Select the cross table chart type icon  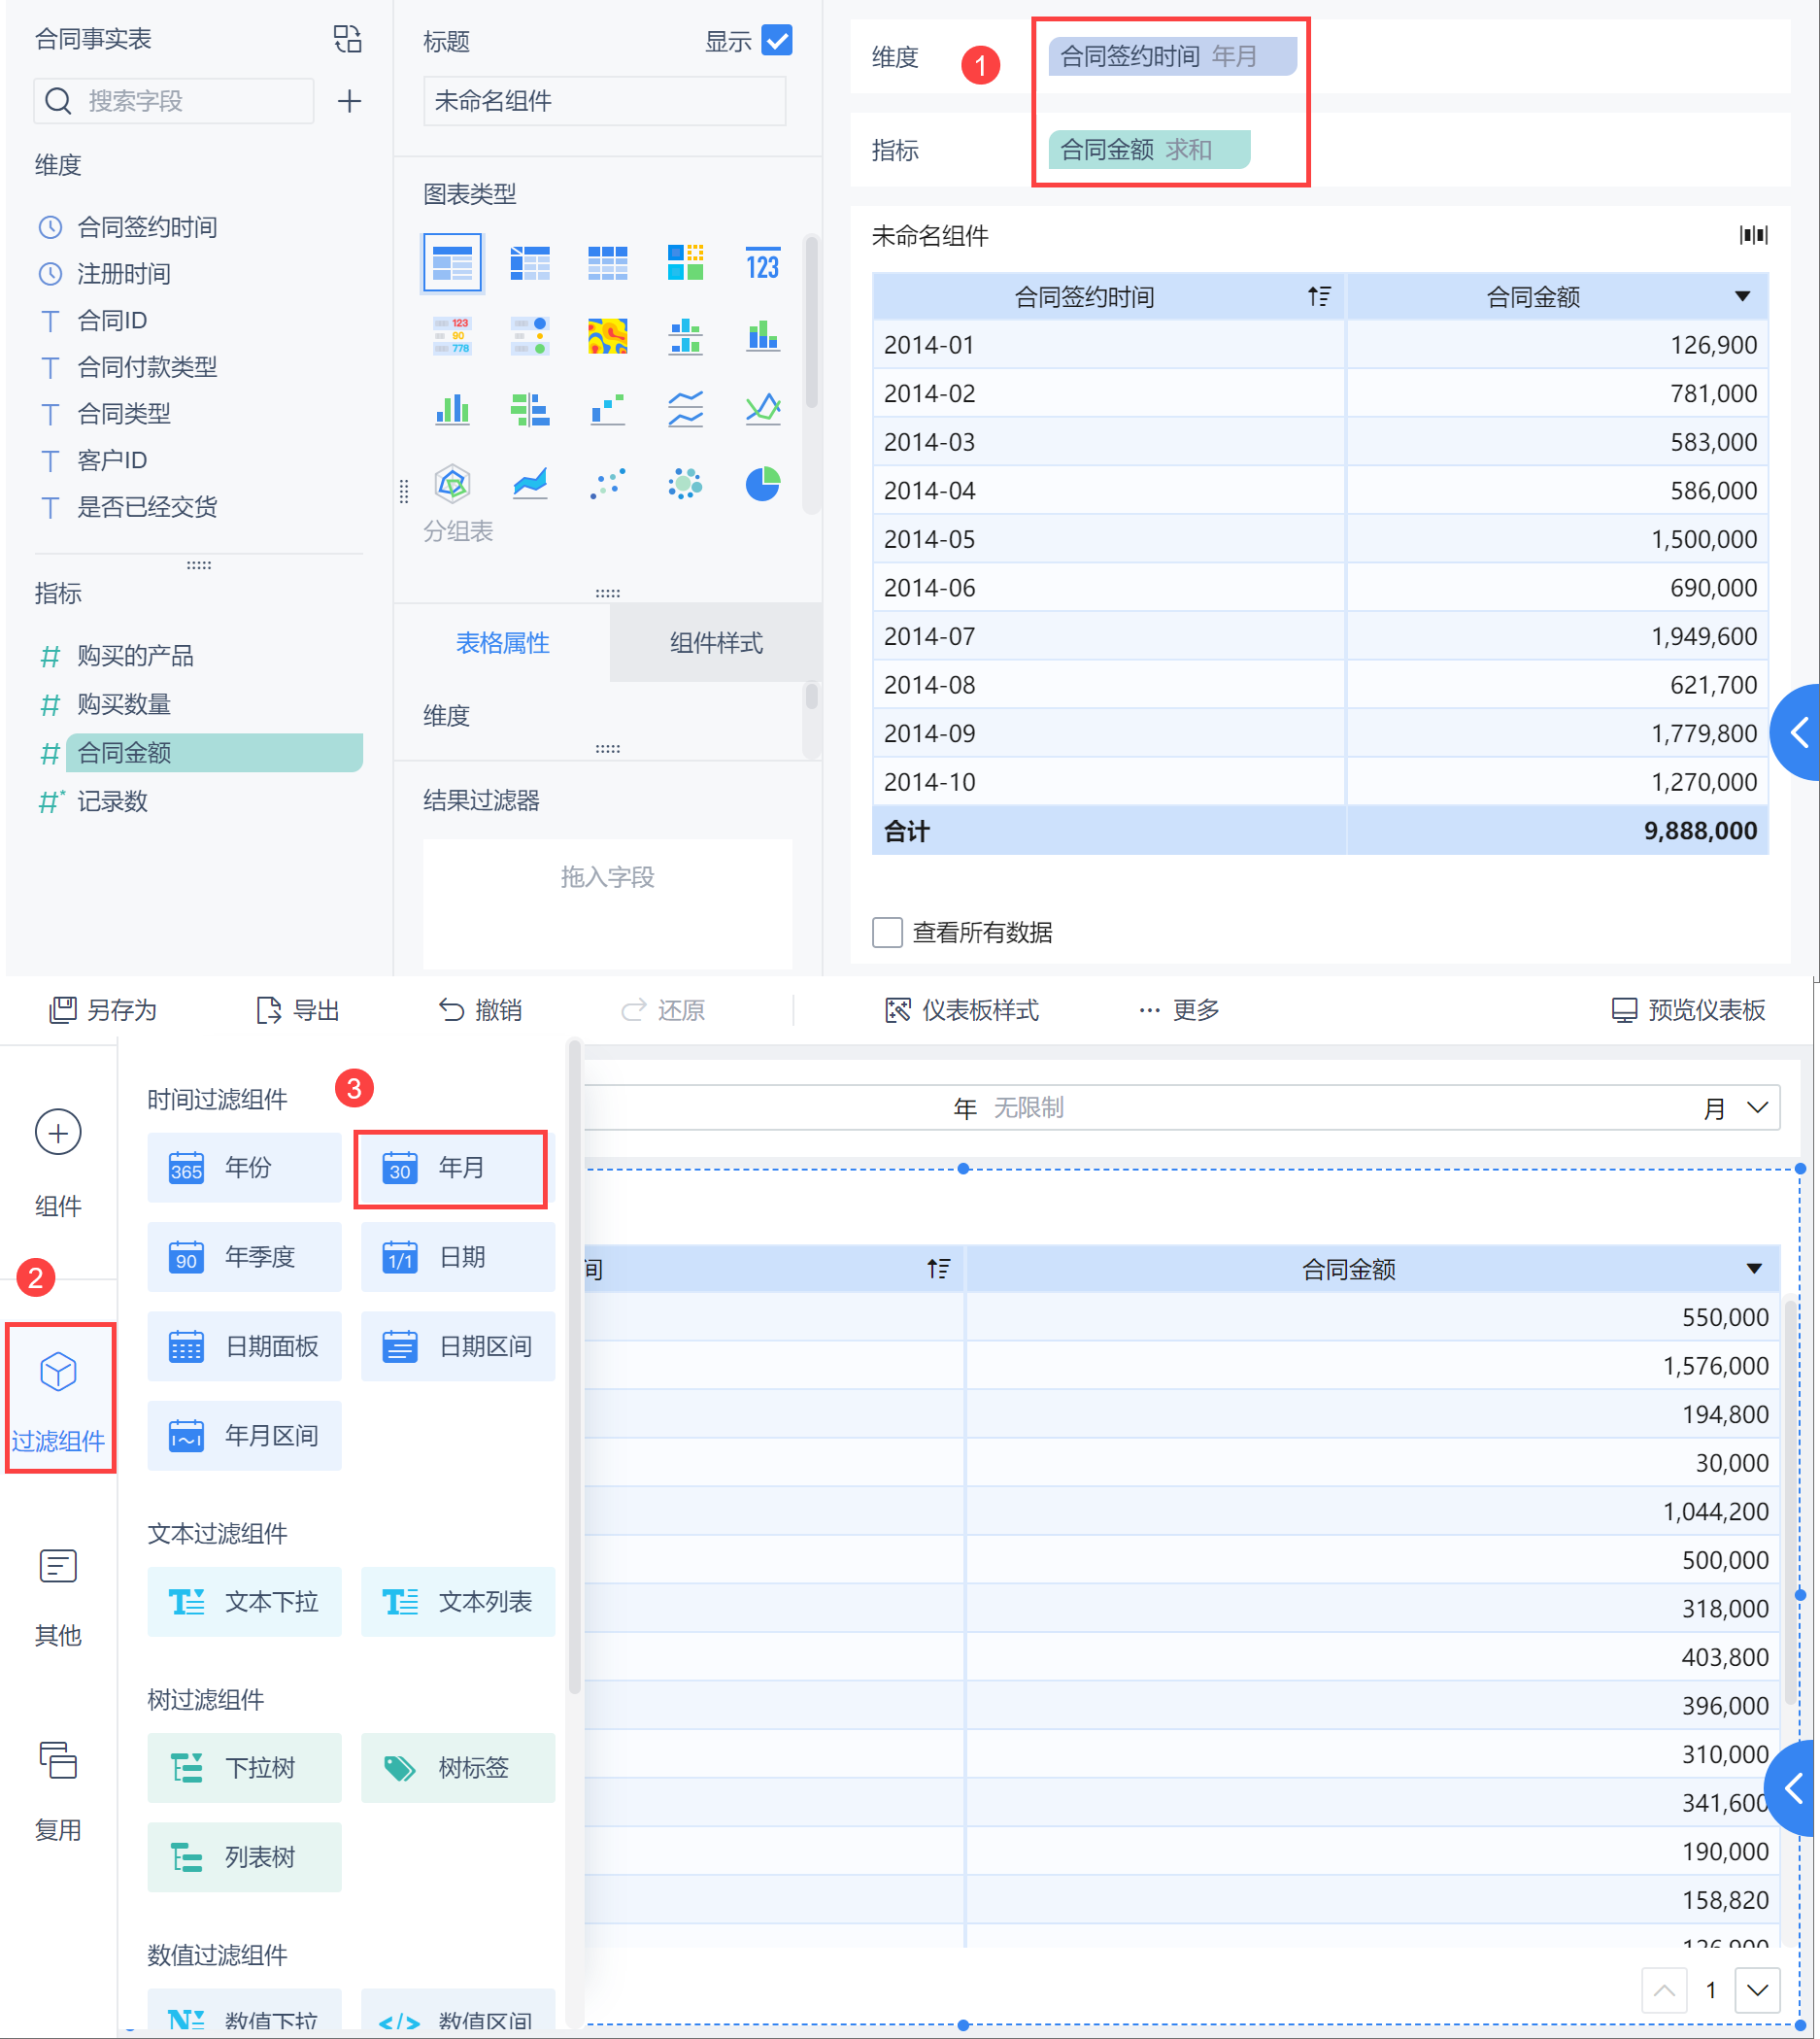[530, 263]
